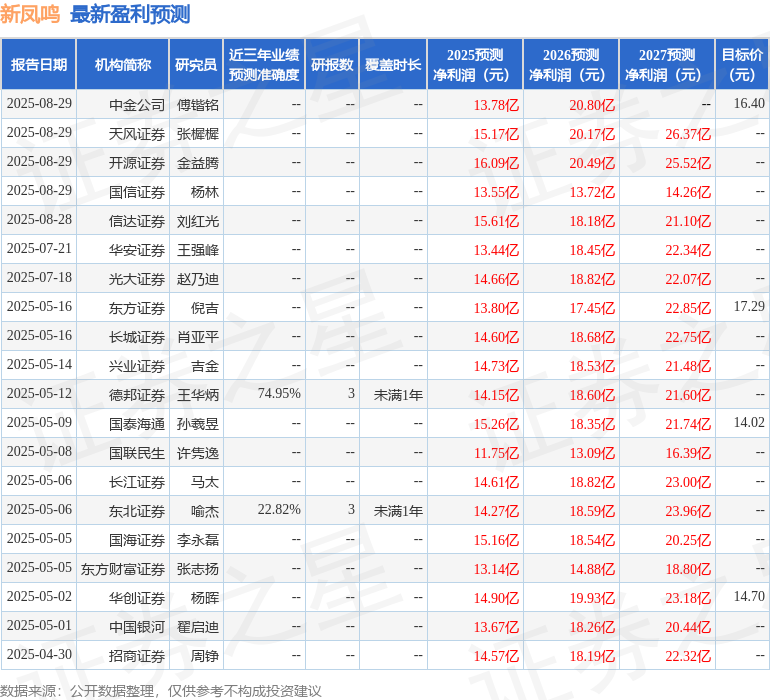Click the date 2025-05-14

(39, 364)
